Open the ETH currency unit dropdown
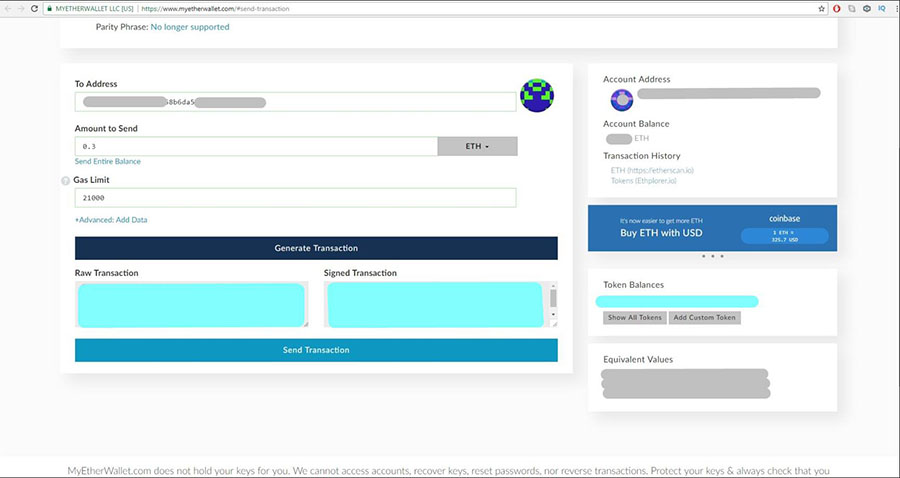Viewport: 900px width, 478px height. click(477, 146)
